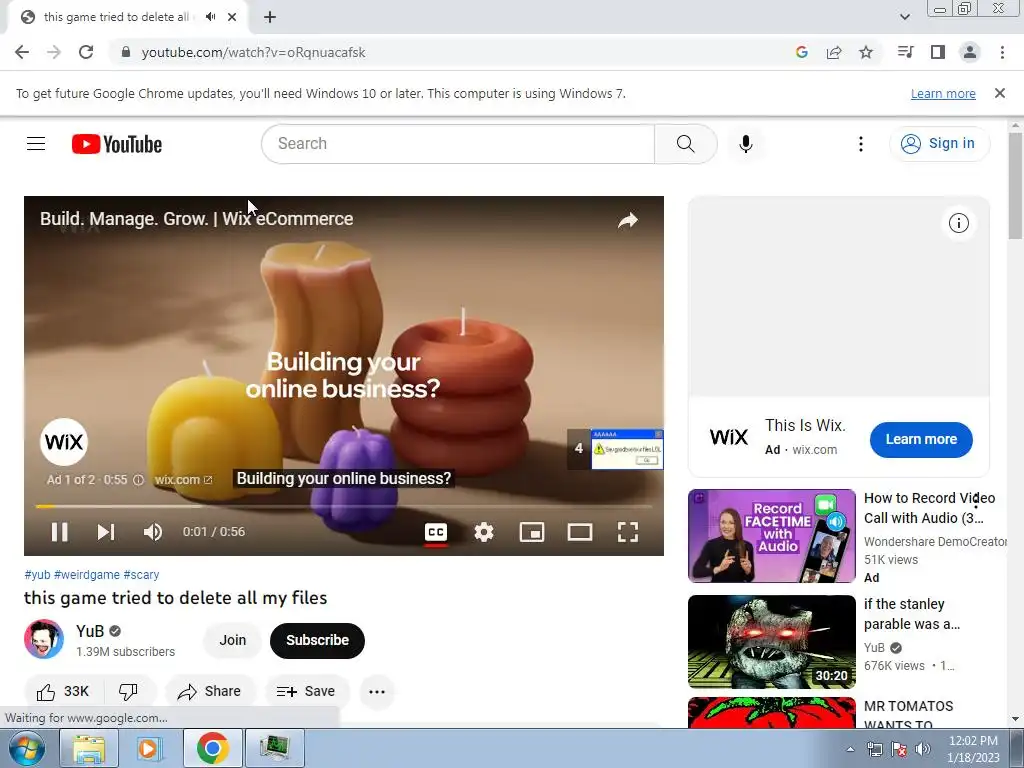Open options menu for Record Video Call ad
Image resolution: width=1024 pixels, height=768 pixels.
coord(976,501)
